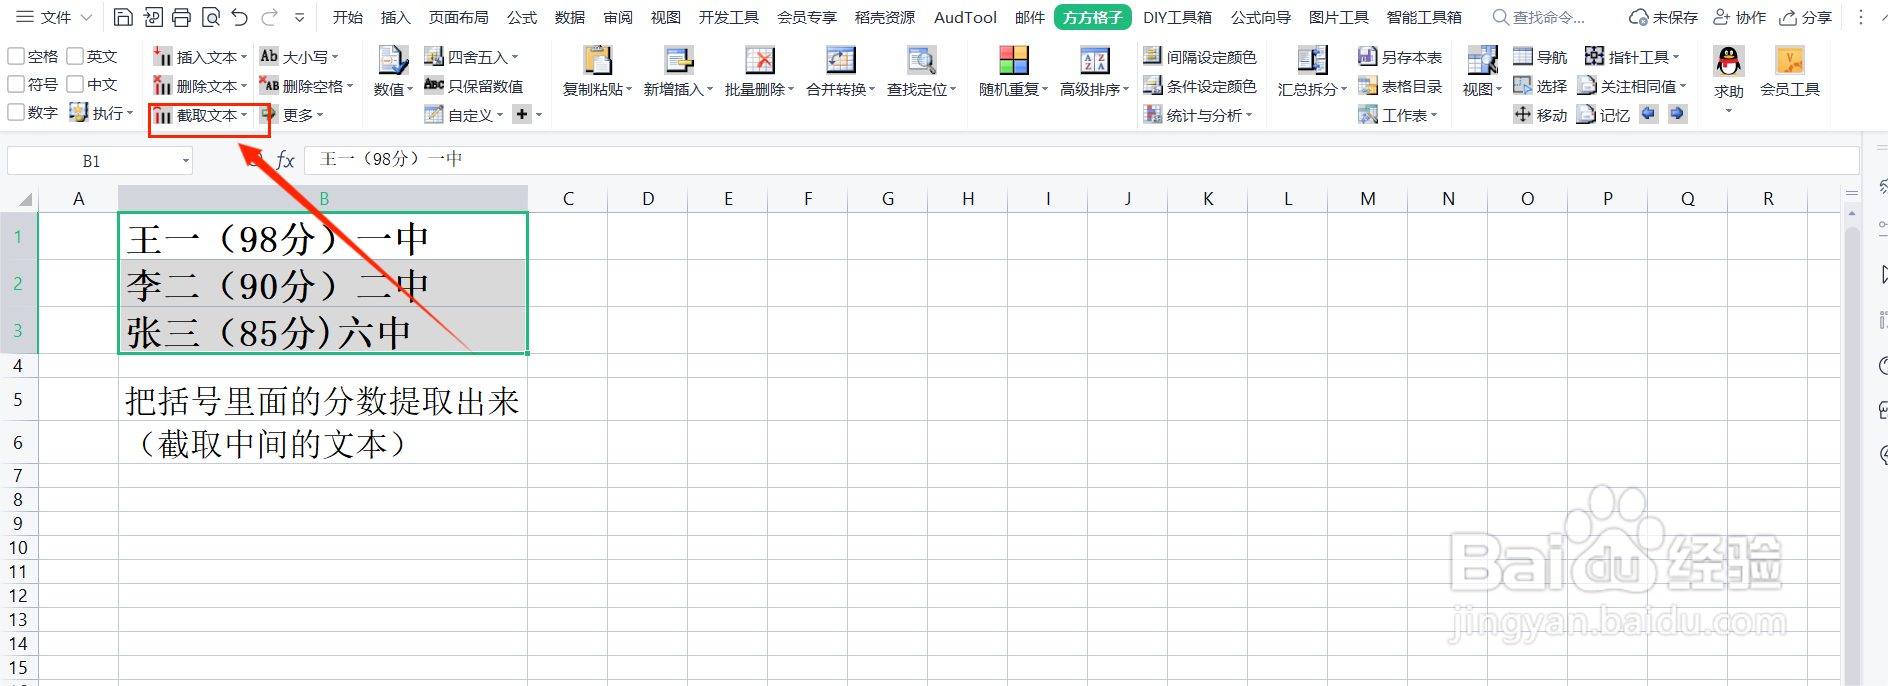
Task: Open the 高级排序 tool
Action: point(1094,72)
